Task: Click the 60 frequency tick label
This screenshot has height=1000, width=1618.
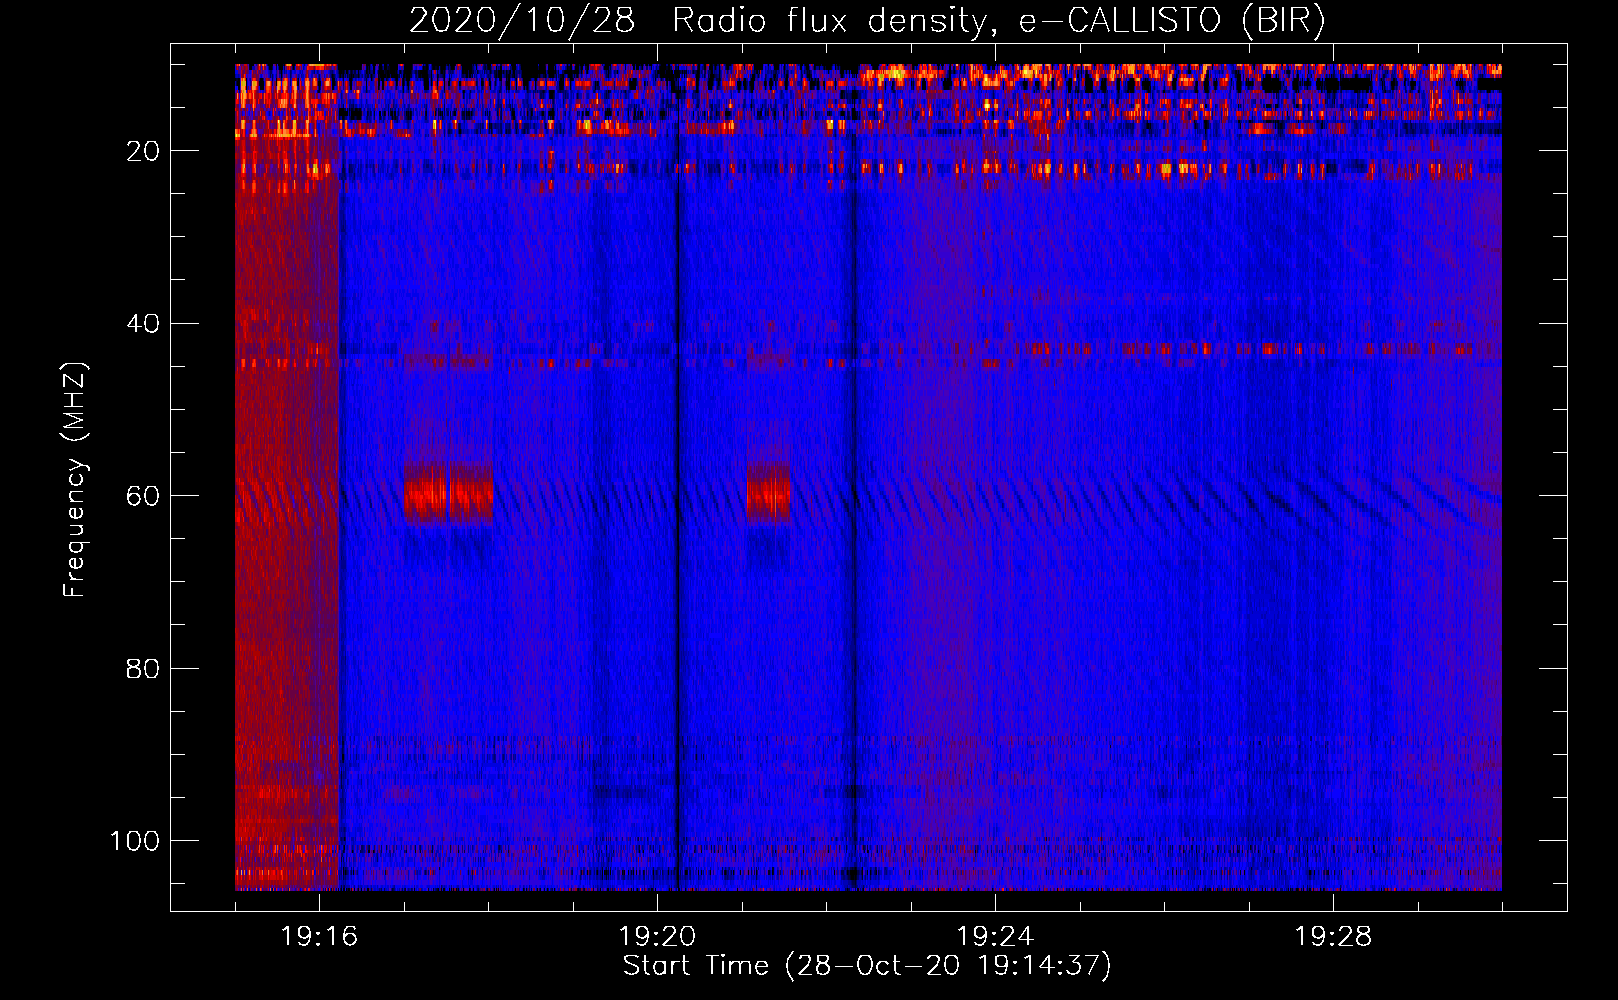Action: point(143,496)
